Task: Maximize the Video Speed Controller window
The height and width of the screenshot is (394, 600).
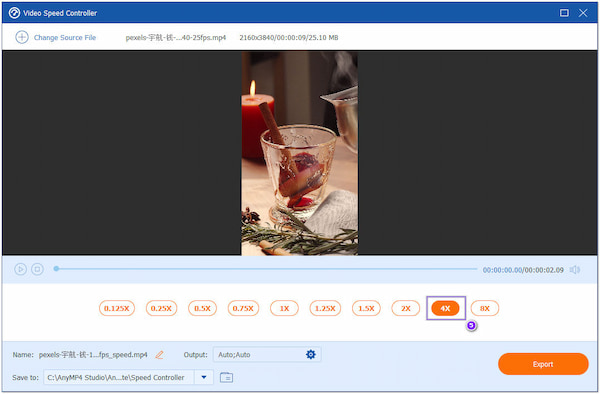Action: (564, 13)
